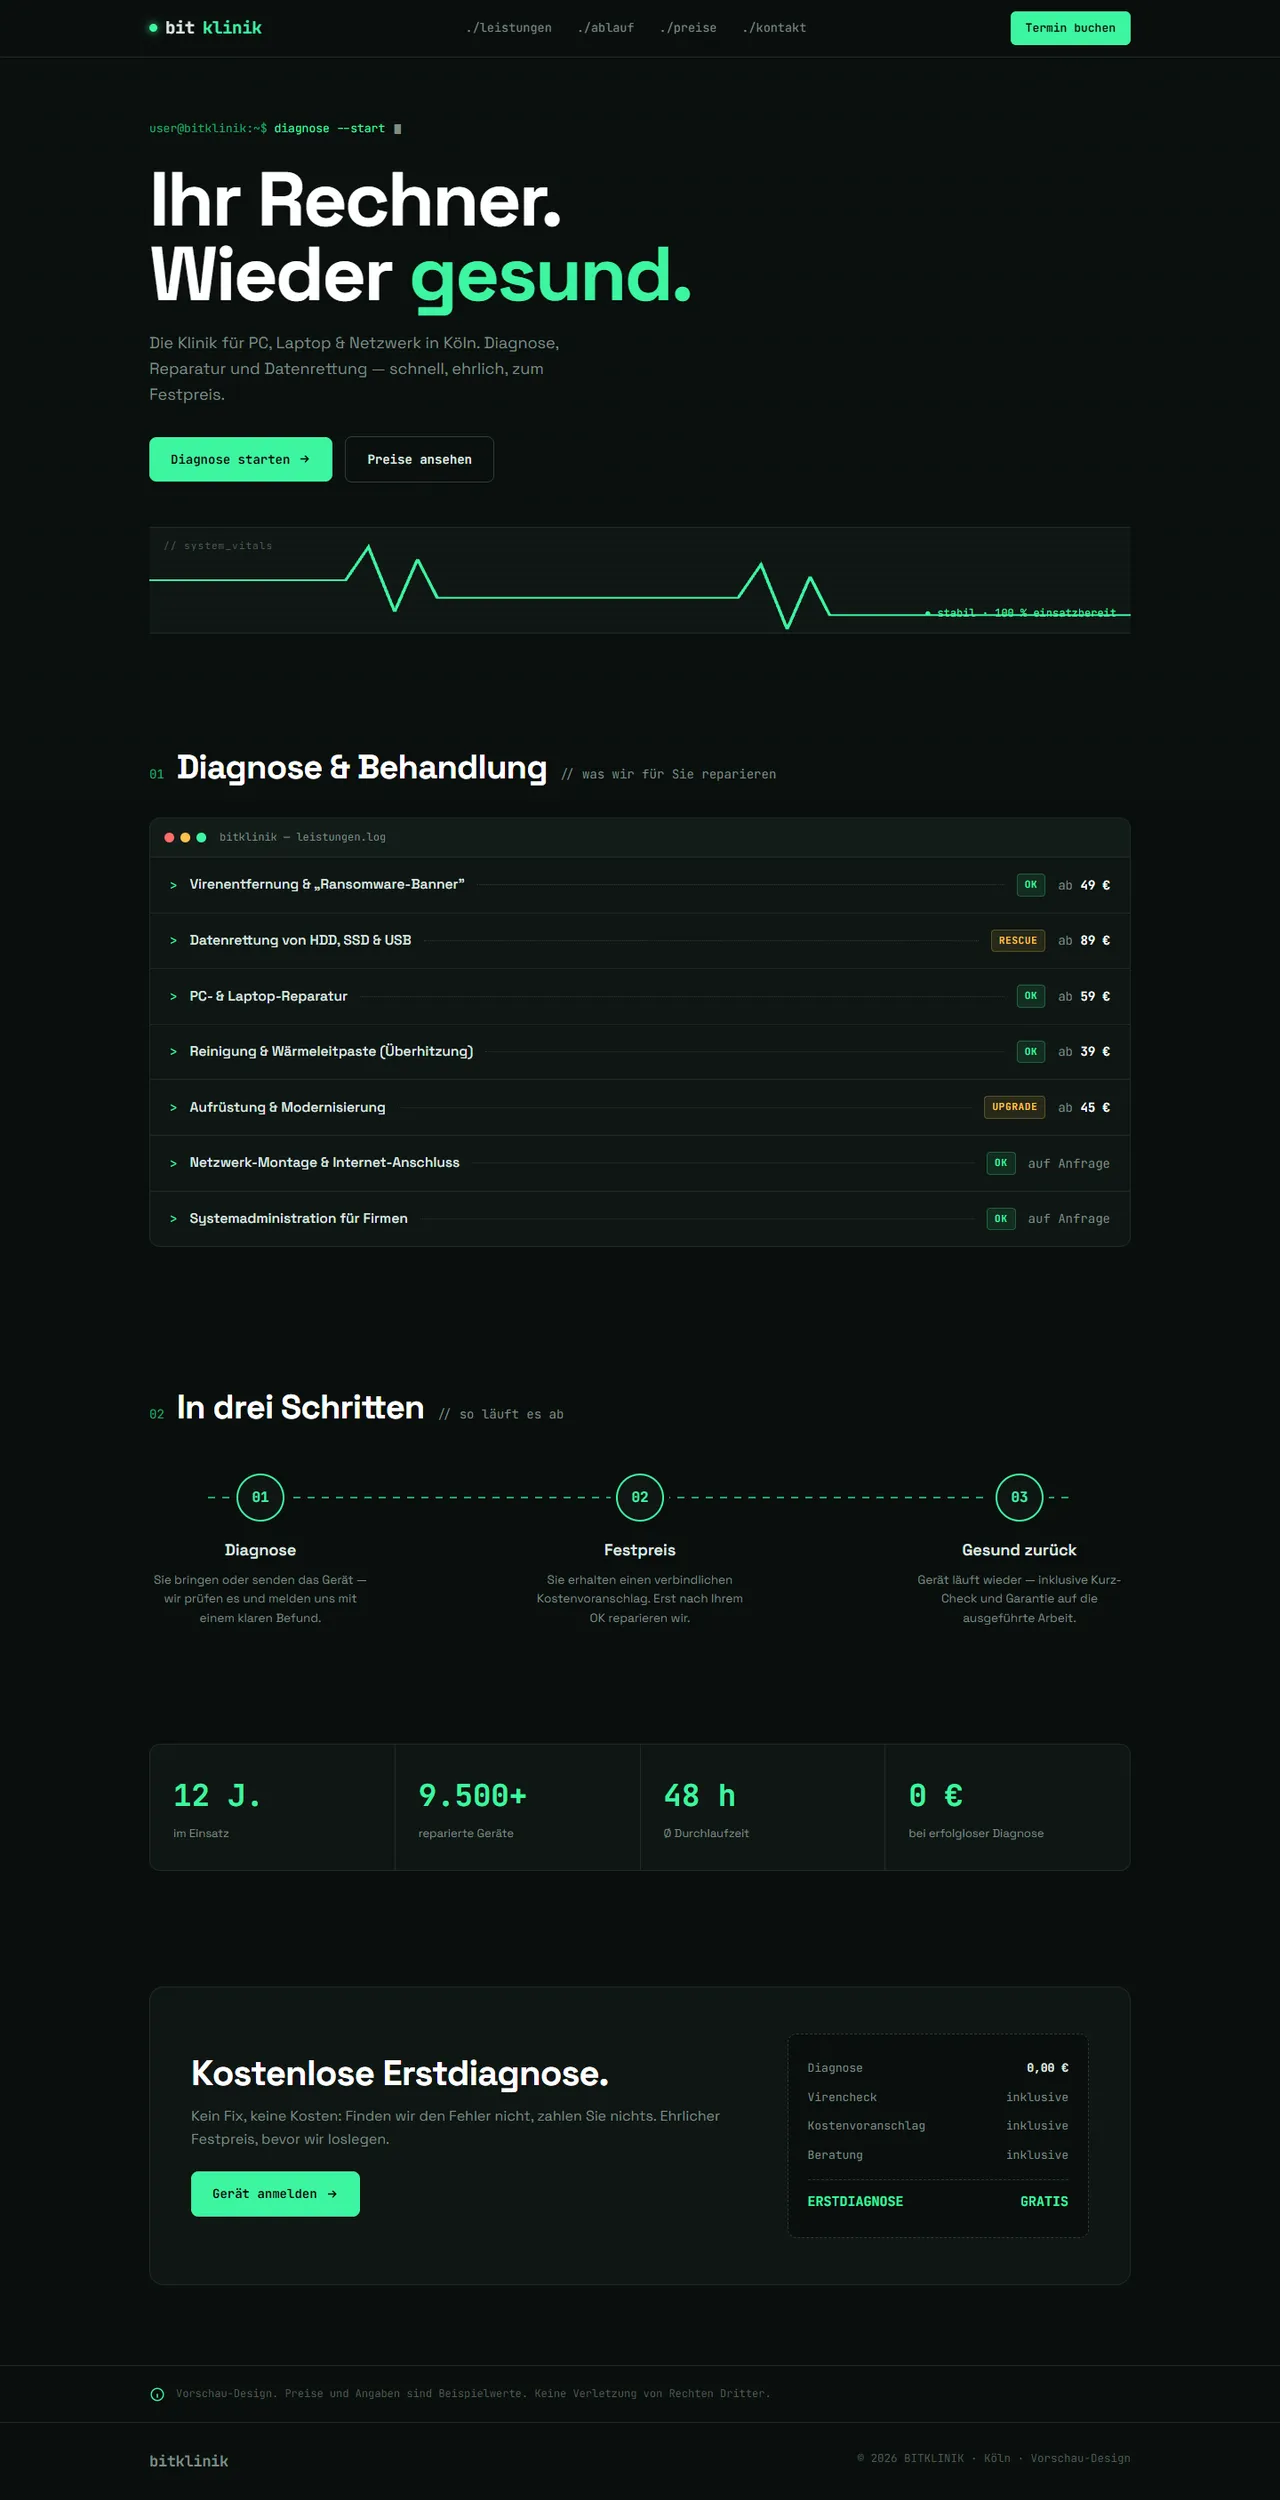1280x2500 pixels.
Task: Click the UPGRADE badge
Action: click(1014, 1107)
